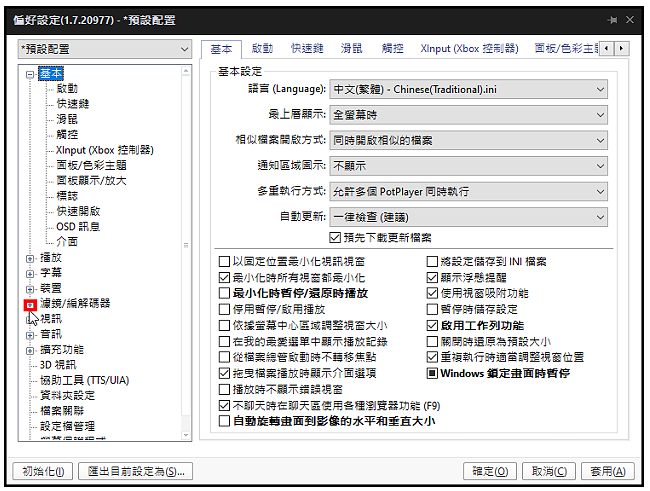Expand the 播放 tree node
The image size is (650, 491).
tap(30, 258)
